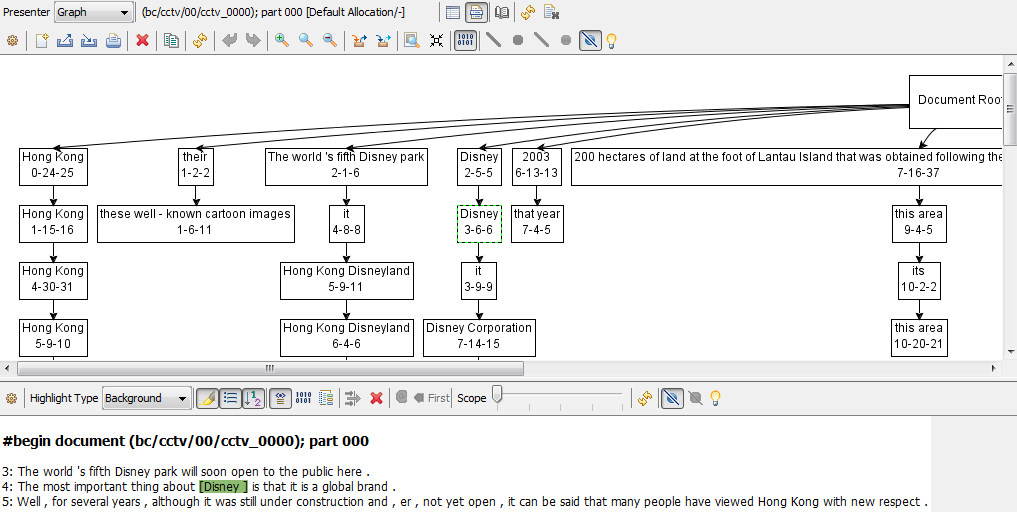Select the 'that year 7-4-5' node
Screen dimensions: 1017x512
(x=537, y=223)
